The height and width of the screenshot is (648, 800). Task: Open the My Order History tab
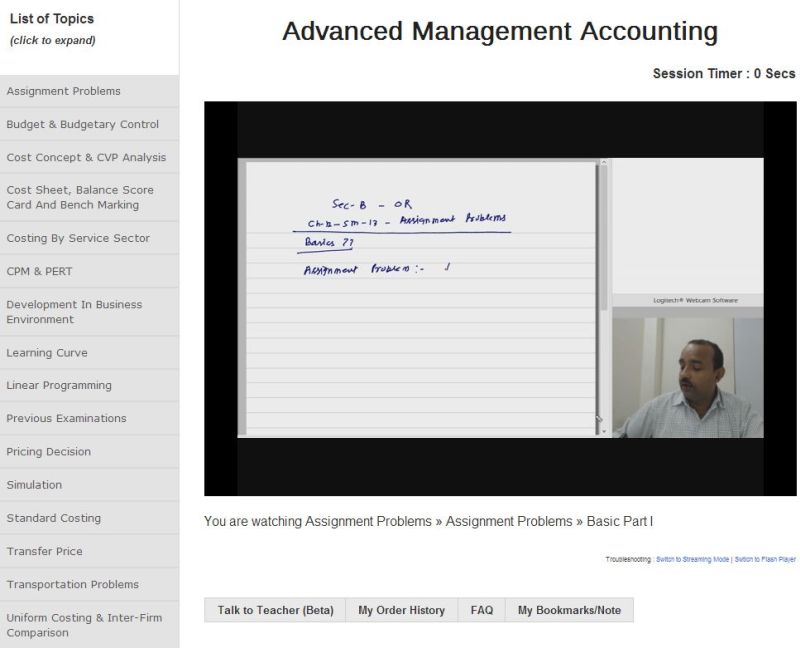(x=401, y=610)
